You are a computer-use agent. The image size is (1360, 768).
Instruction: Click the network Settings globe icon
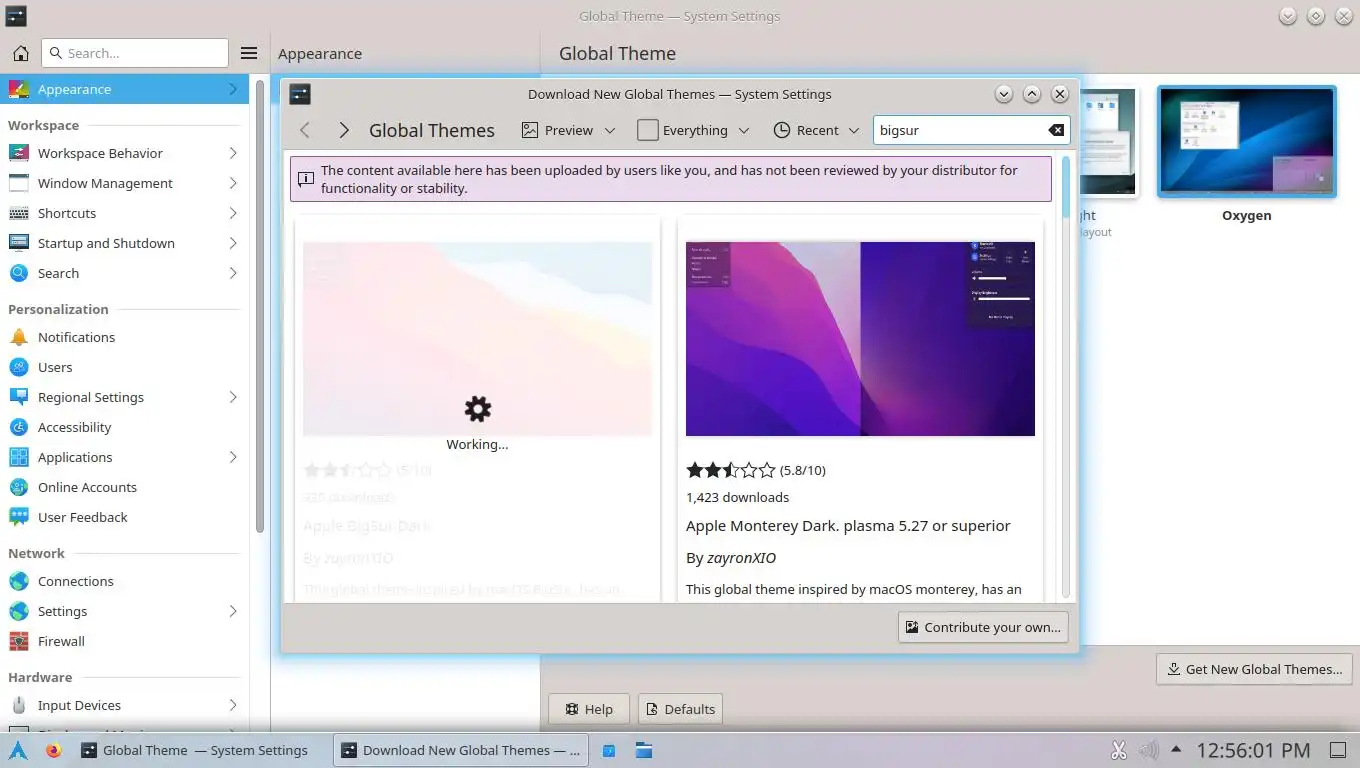(x=19, y=611)
